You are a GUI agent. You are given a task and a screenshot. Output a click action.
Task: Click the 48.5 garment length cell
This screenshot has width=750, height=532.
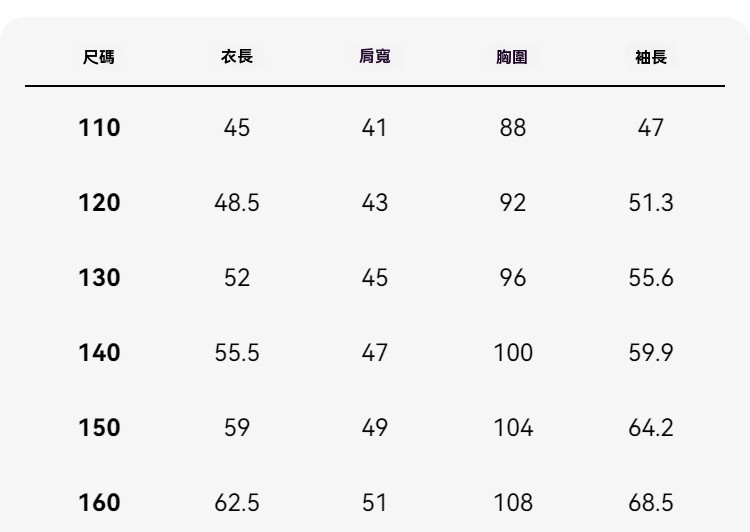237,203
